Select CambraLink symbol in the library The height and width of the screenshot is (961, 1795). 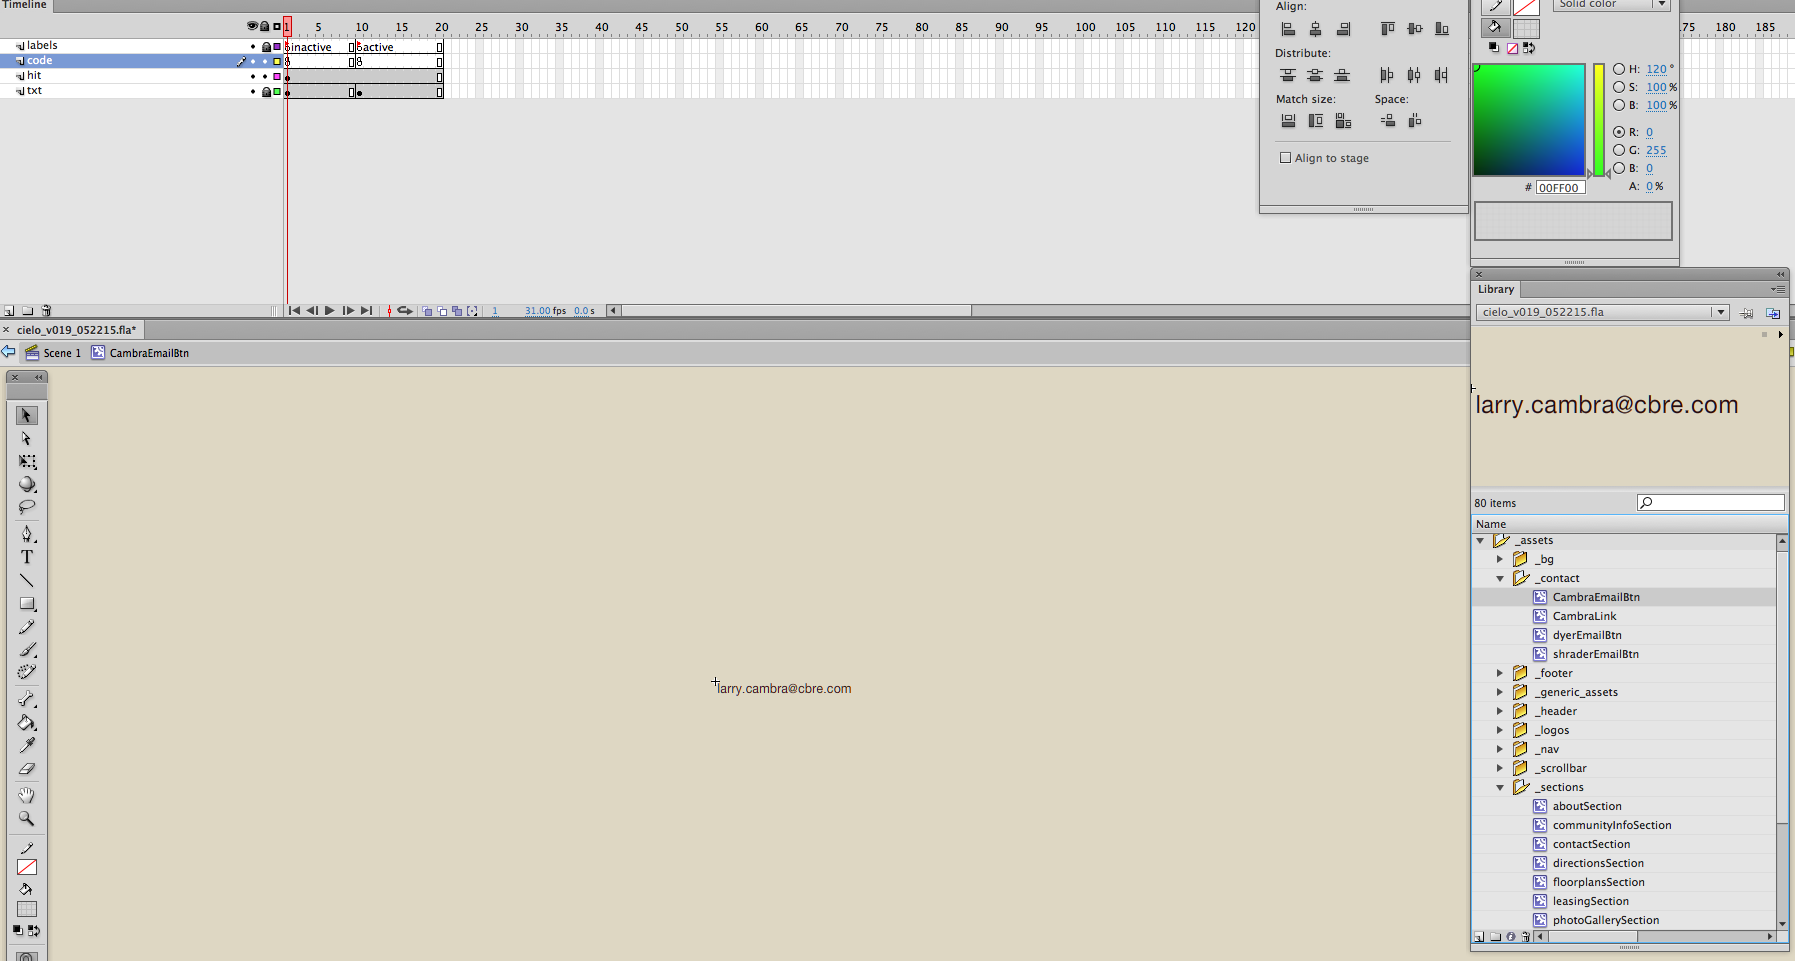click(1584, 616)
